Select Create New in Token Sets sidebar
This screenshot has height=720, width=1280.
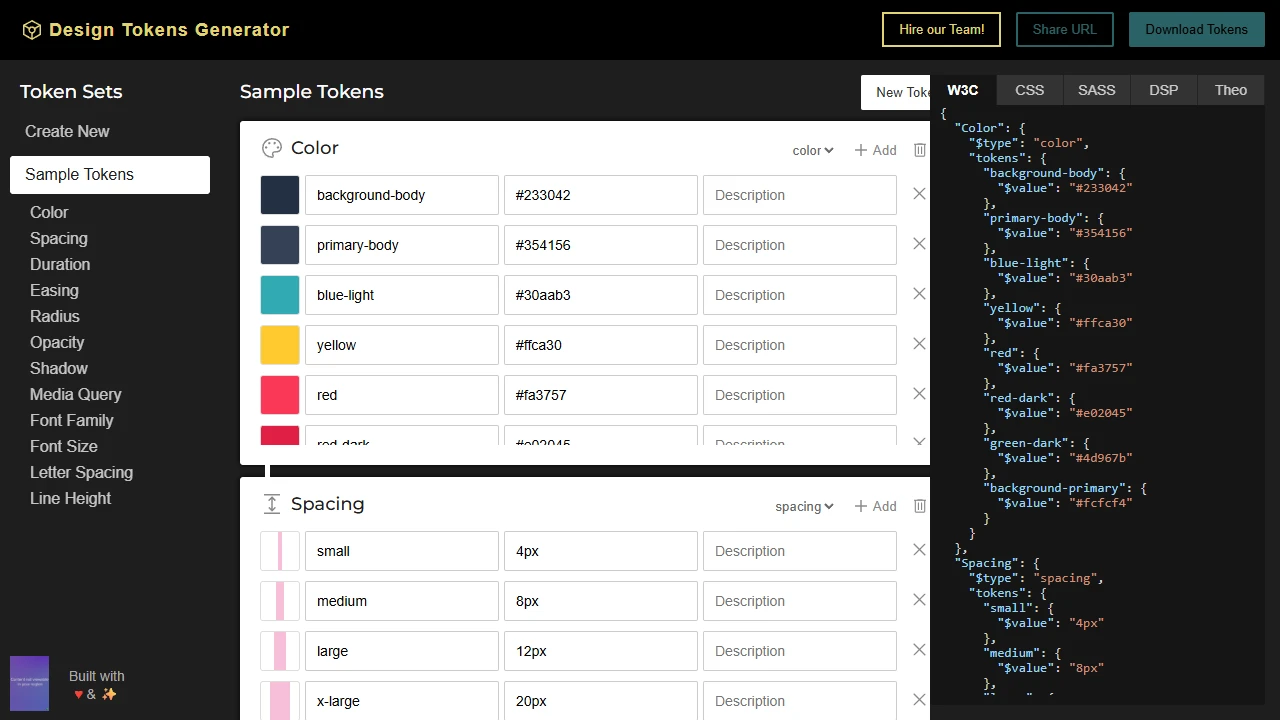(66, 131)
